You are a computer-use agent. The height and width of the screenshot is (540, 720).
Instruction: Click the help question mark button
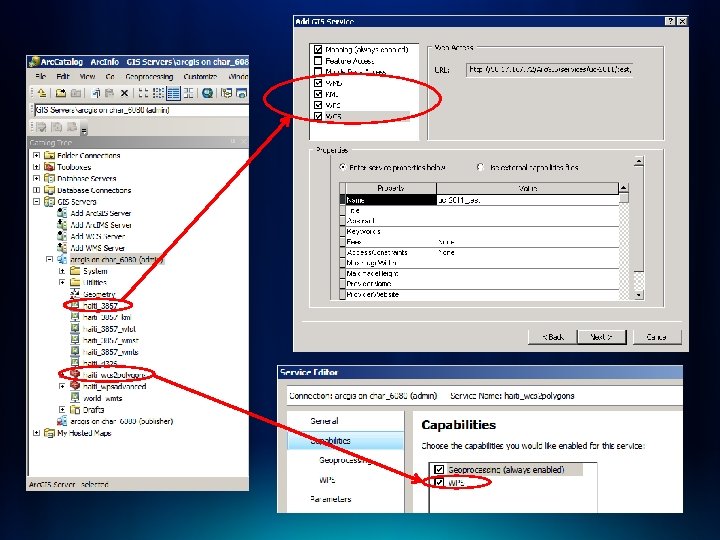tap(670, 21)
